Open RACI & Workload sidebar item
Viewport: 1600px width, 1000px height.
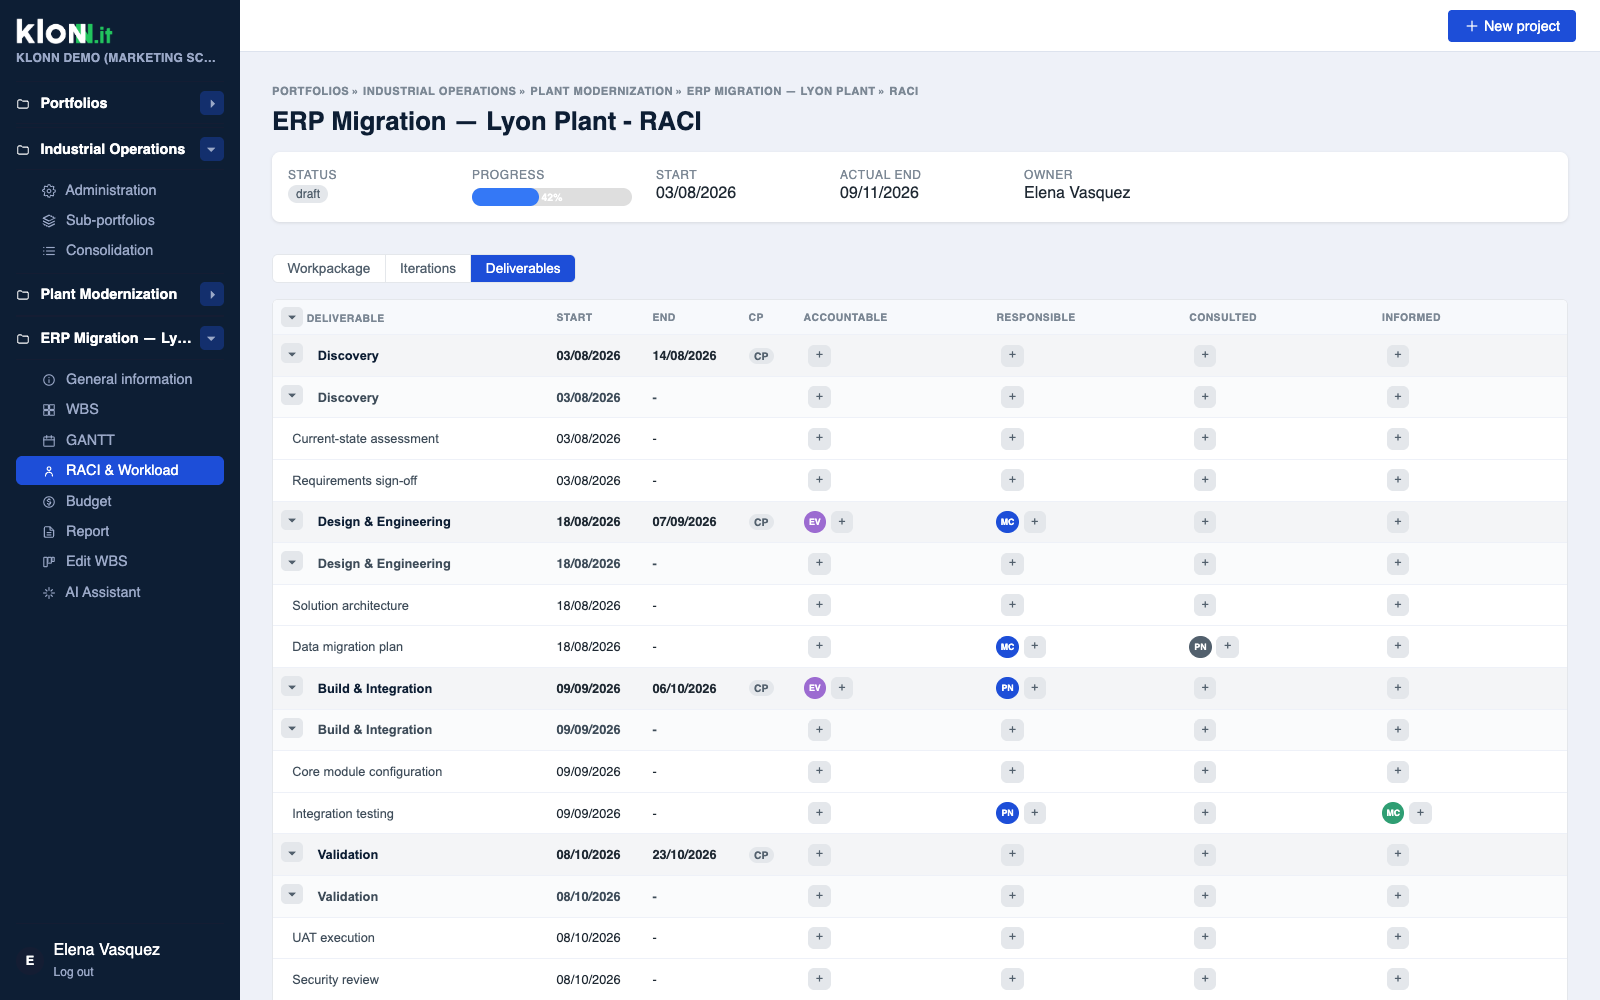(120, 470)
